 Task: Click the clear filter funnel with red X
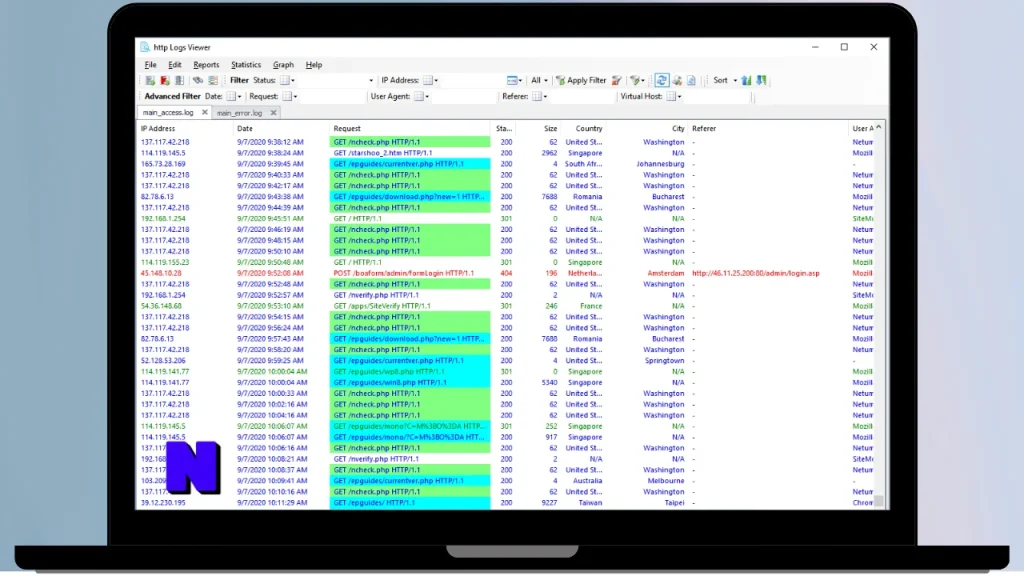coord(616,80)
